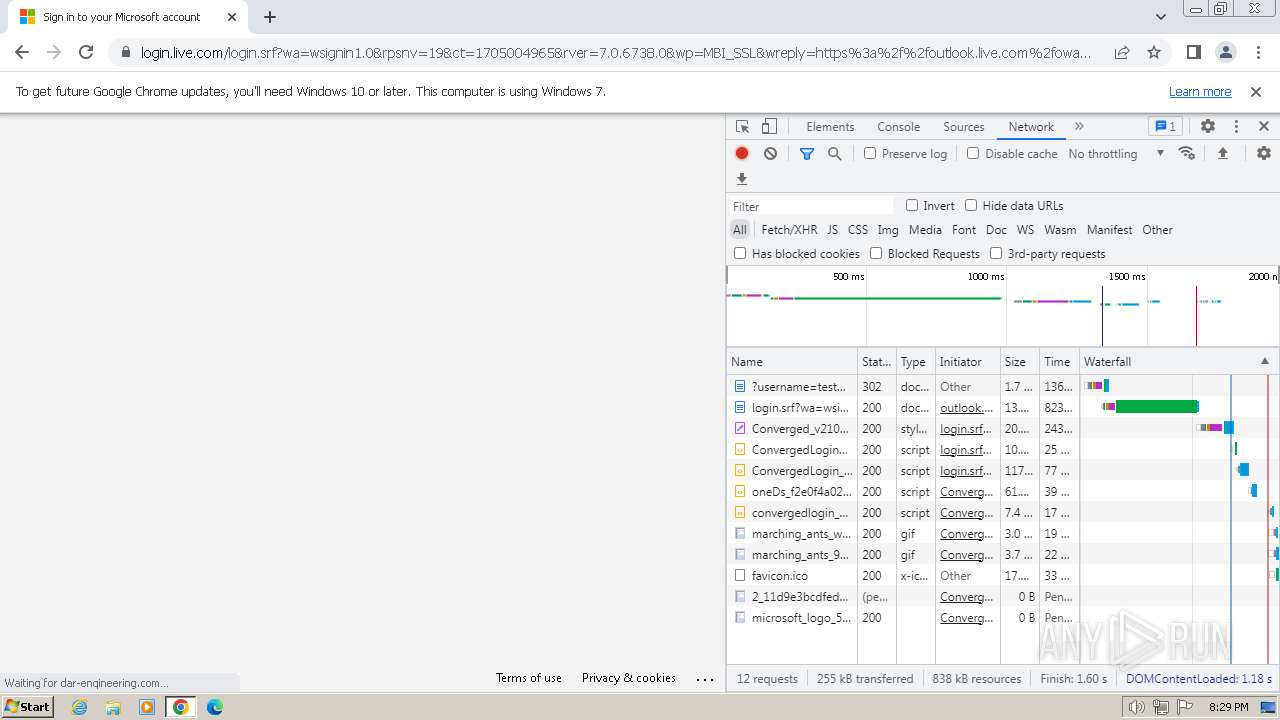Check the Invert filter checkbox
The height and width of the screenshot is (720, 1280).
[x=912, y=205]
